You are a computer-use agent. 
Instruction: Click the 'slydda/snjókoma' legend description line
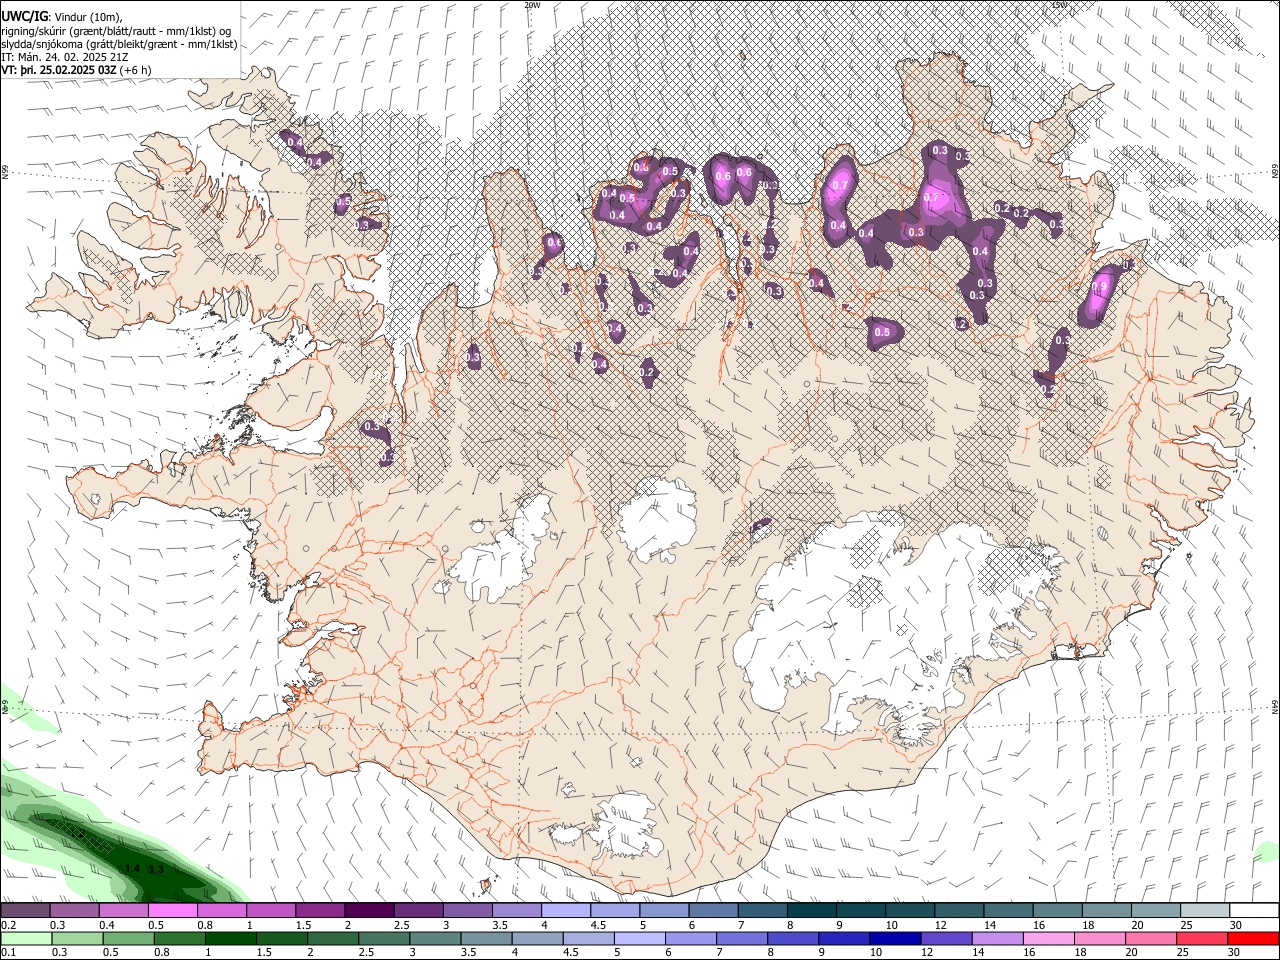(119, 44)
